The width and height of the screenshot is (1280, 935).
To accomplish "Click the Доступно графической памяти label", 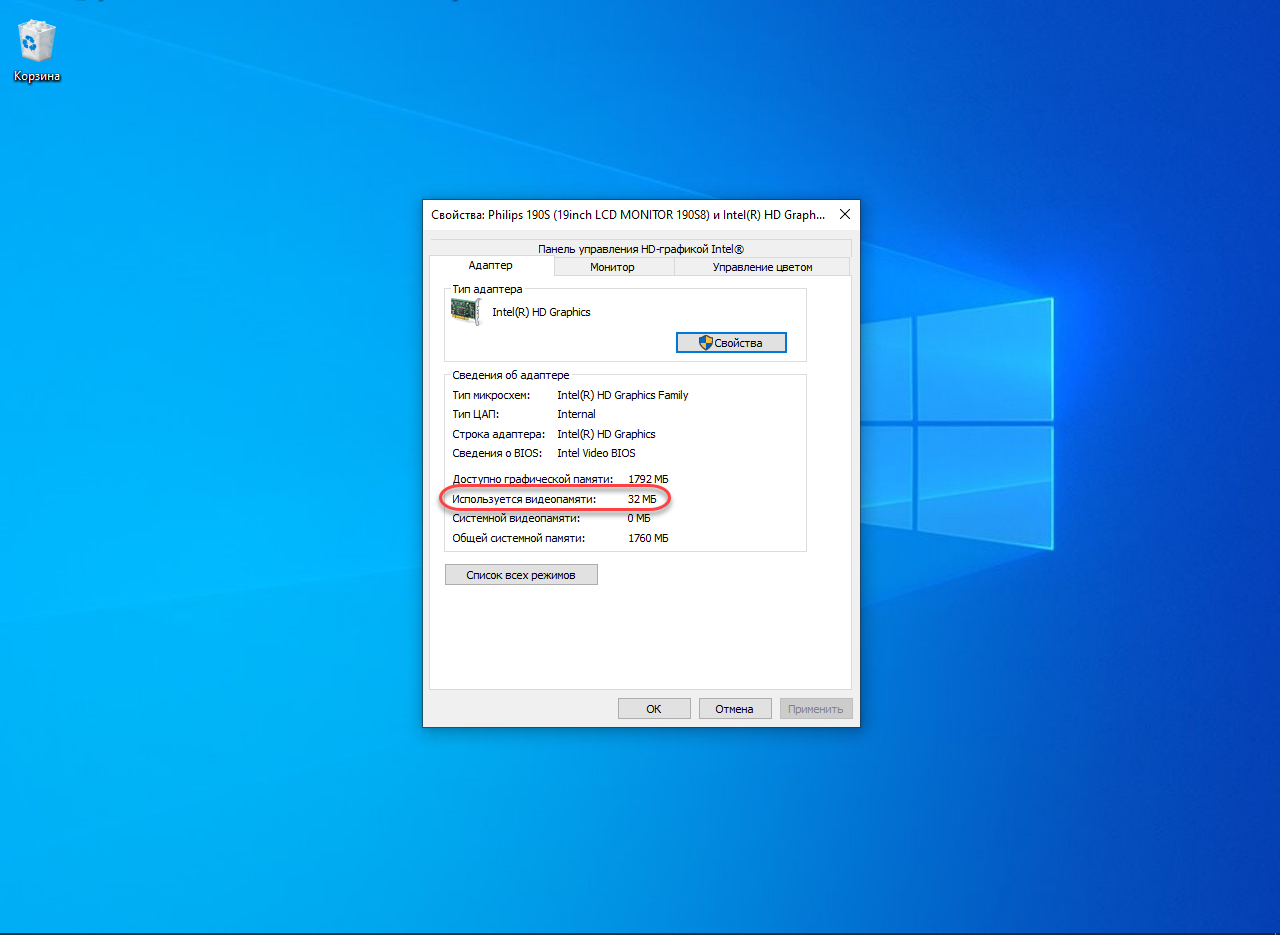I will click(x=532, y=479).
